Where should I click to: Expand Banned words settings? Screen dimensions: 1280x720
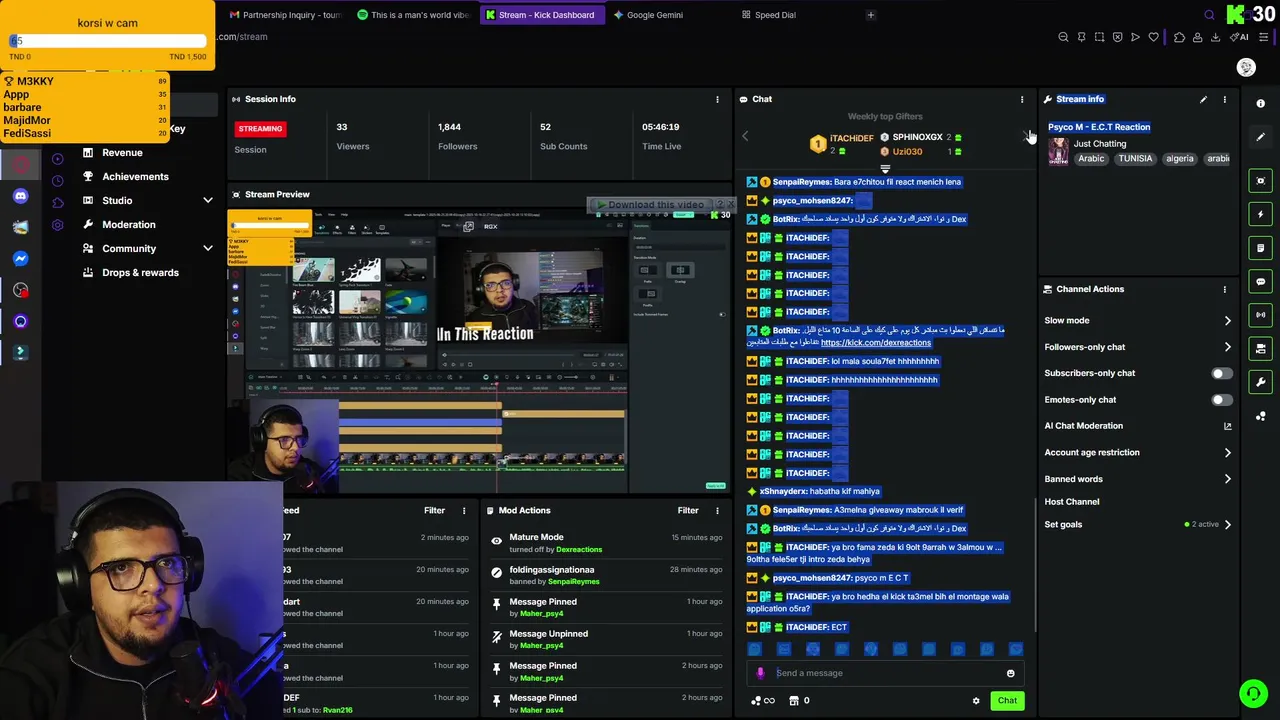(1228, 479)
